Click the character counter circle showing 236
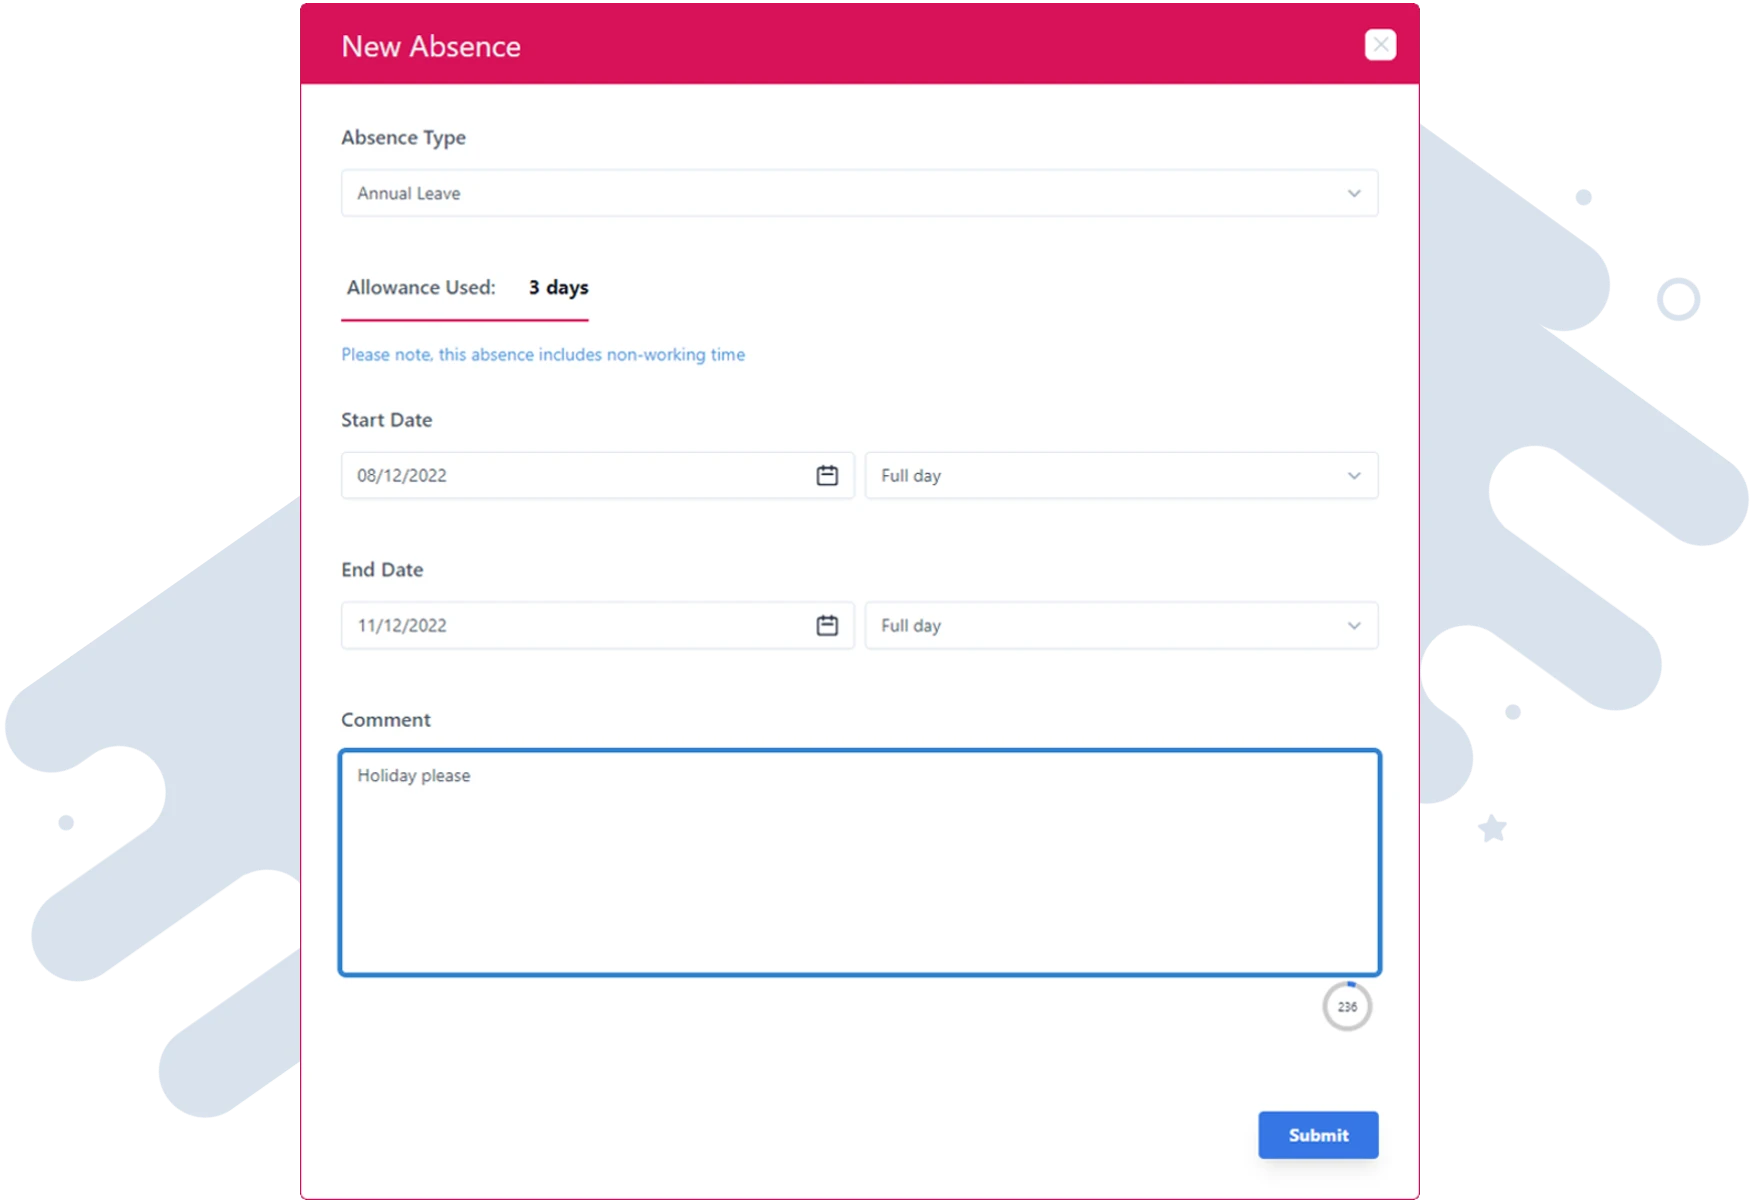Image resolution: width=1750 pixels, height=1200 pixels. 1347,1006
